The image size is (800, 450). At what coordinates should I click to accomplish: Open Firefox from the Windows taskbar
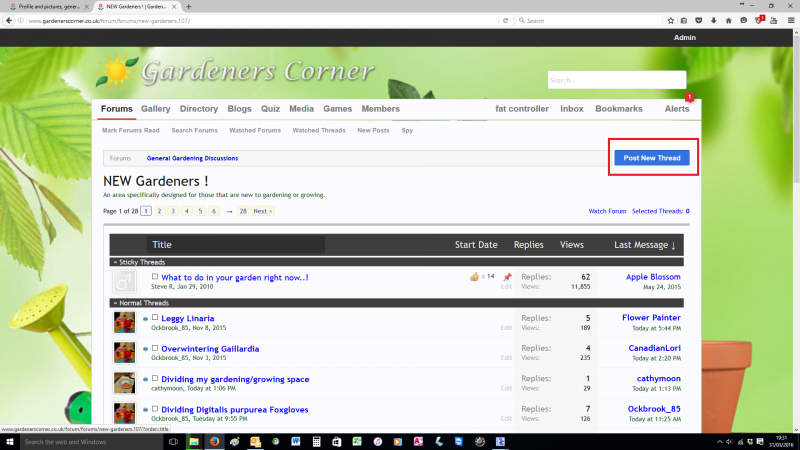(x=214, y=441)
